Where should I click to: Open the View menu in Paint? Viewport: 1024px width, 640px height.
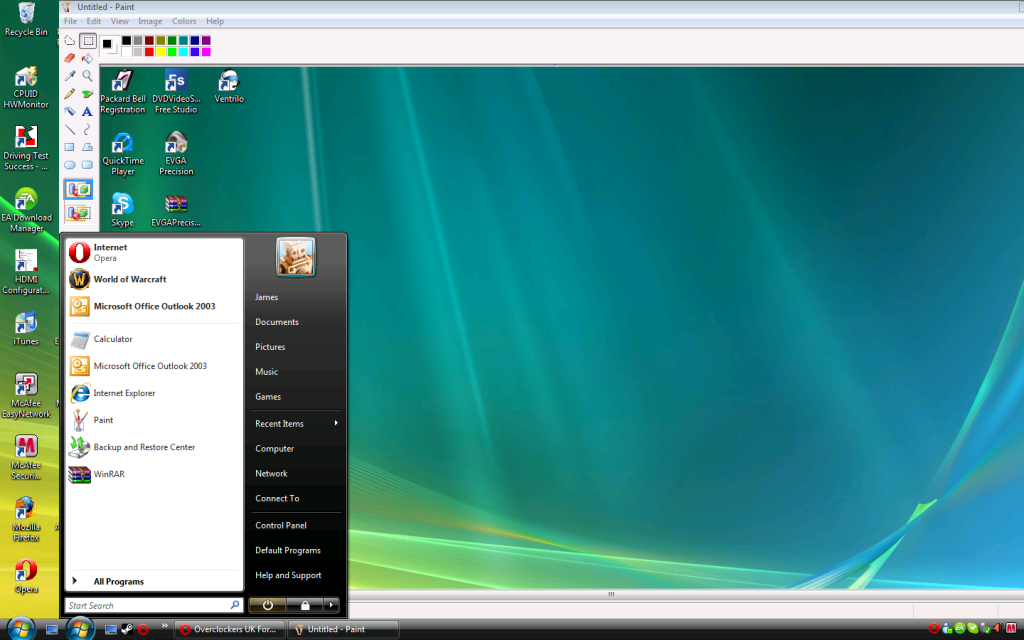(x=120, y=21)
